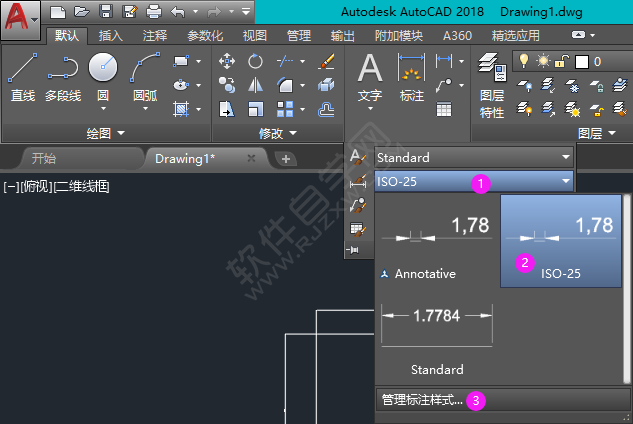
Task: Switch to the 视图 ribbon tab
Action: click(255, 36)
